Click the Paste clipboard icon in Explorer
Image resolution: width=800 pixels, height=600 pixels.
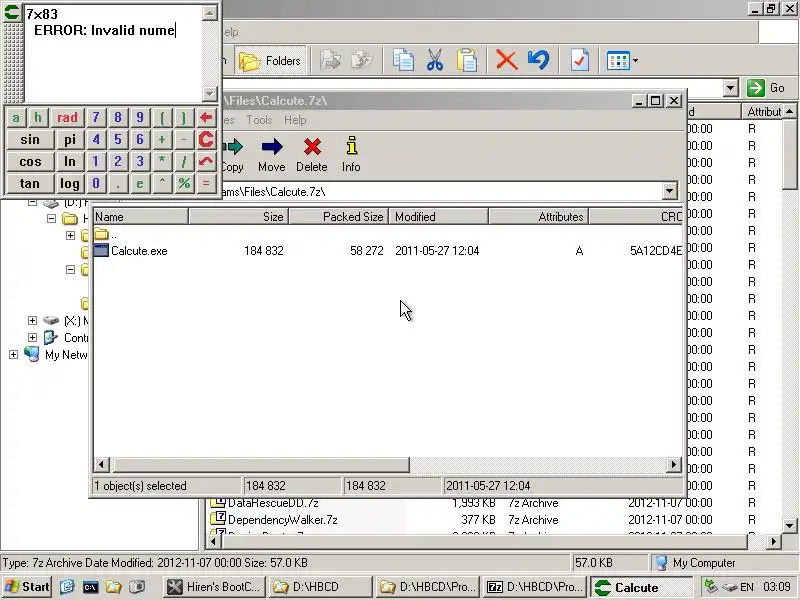[x=467, y=60]
